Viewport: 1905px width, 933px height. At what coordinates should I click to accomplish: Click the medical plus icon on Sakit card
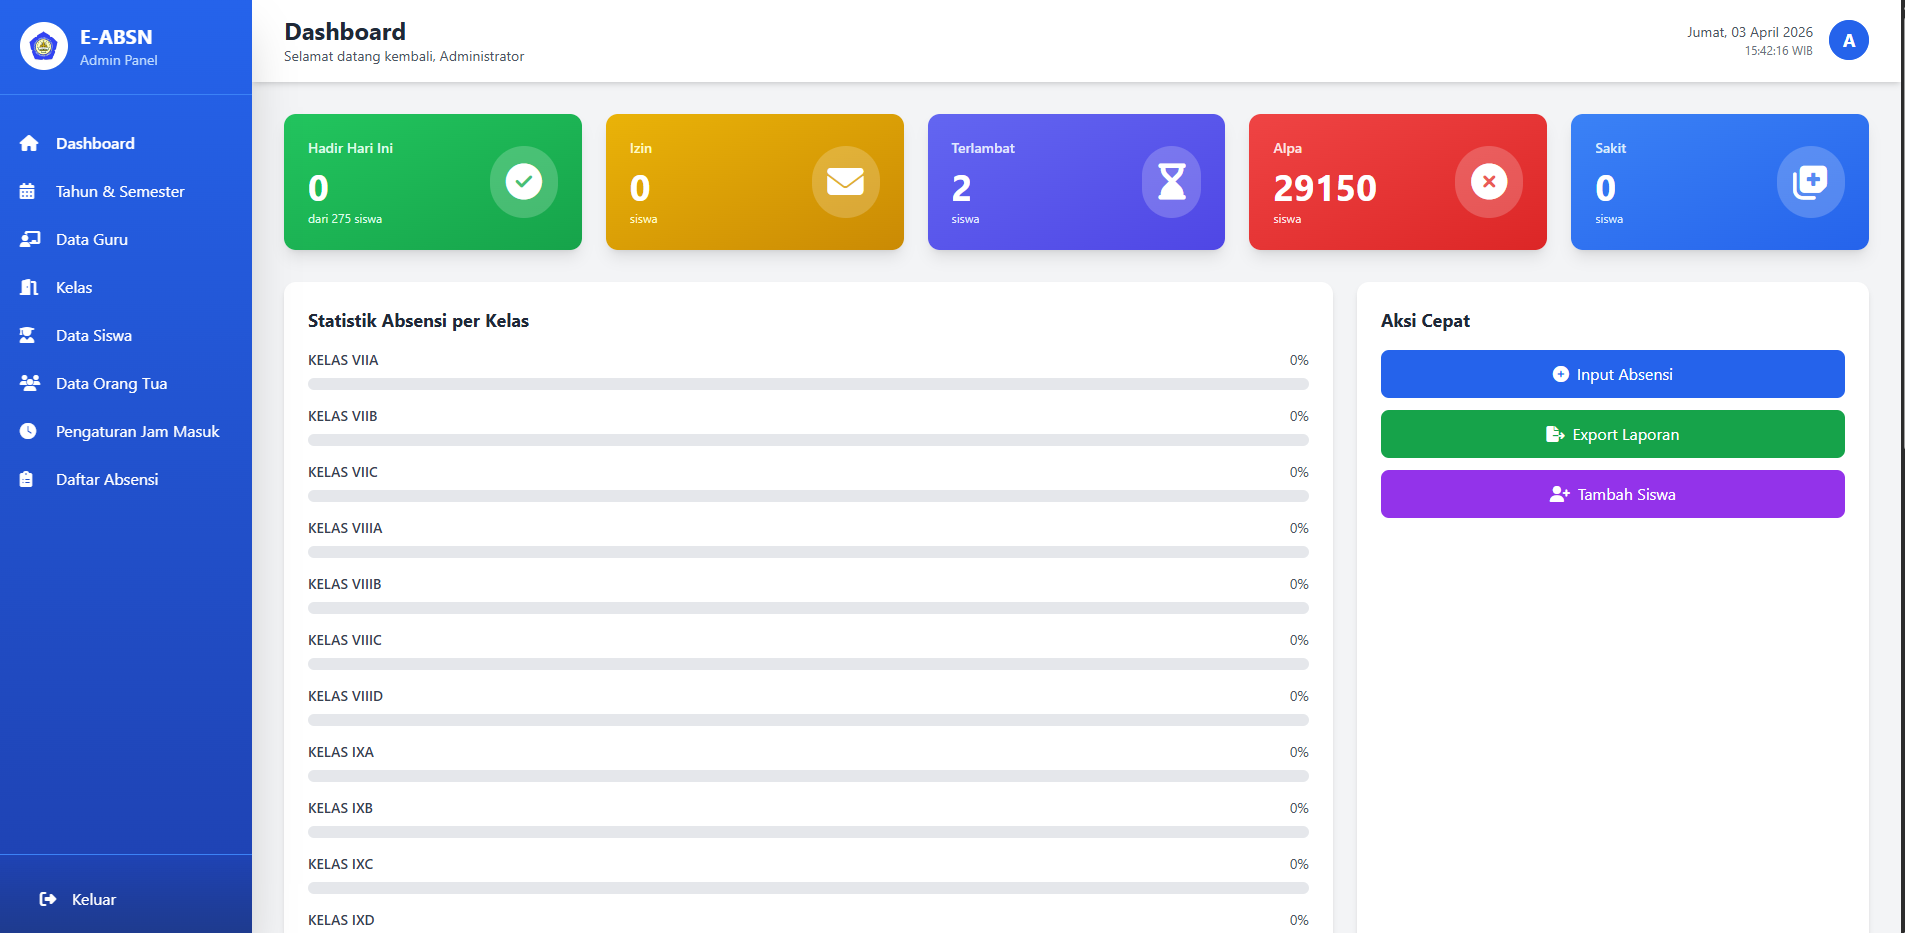(x=1810, y=181)
